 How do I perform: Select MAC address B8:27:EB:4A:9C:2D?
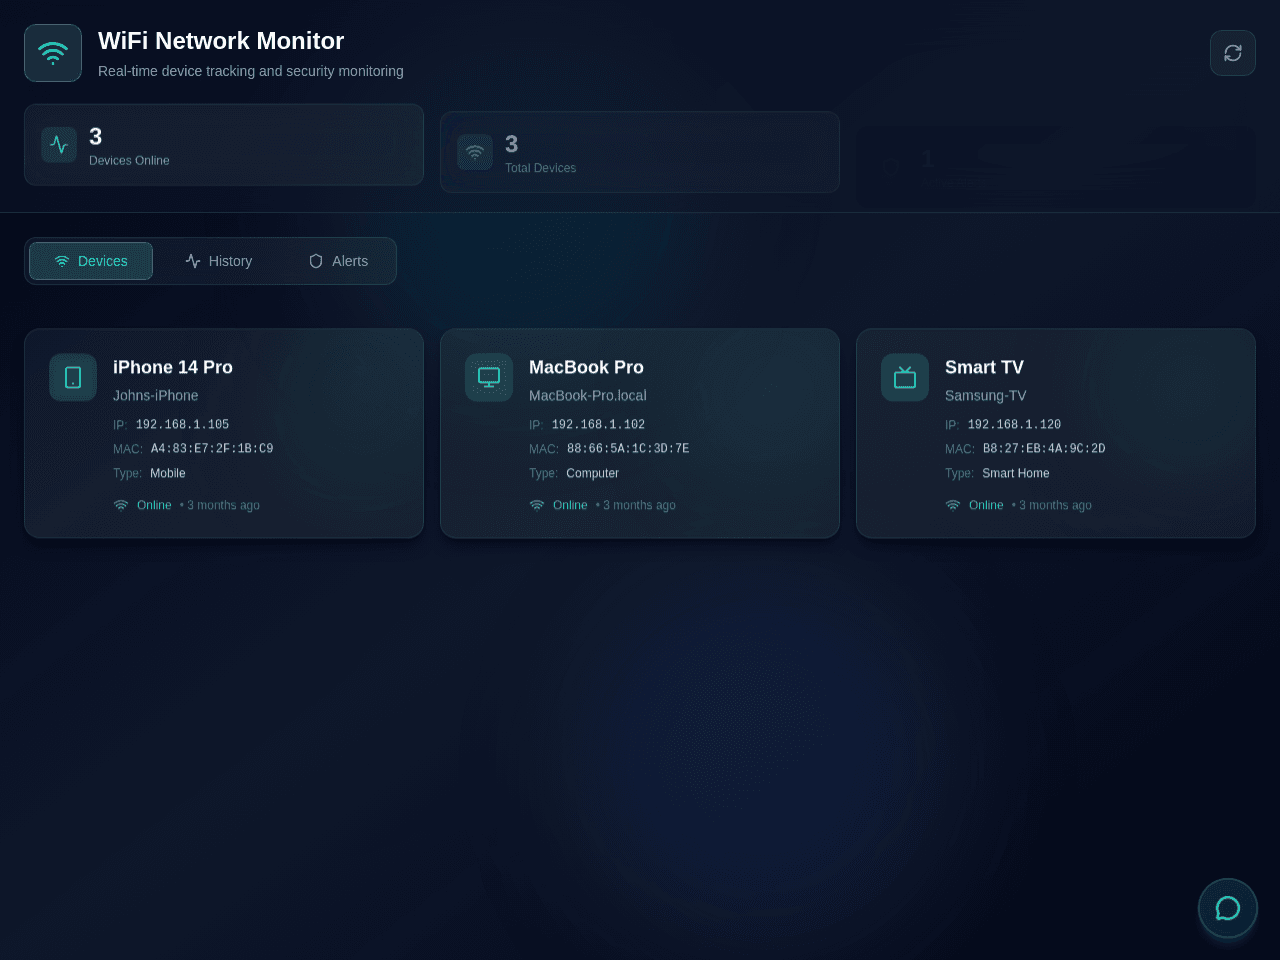point(1044,449)
